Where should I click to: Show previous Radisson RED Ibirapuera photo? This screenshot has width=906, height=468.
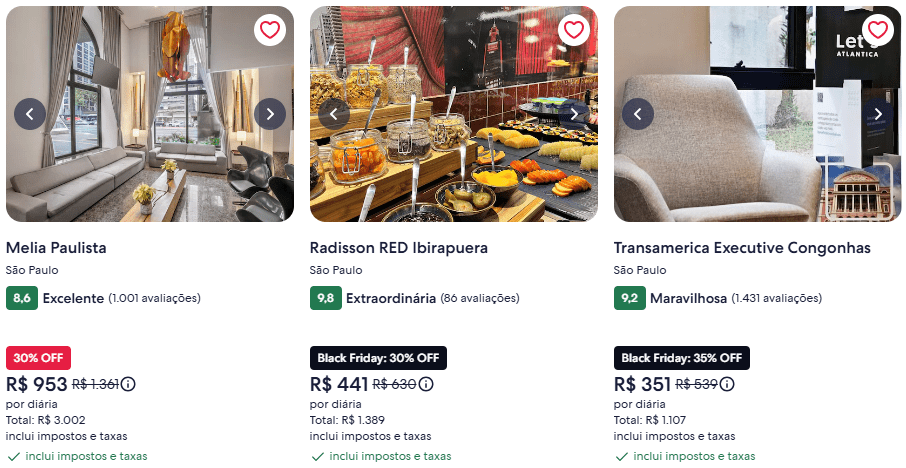click(x=334, y=114)
